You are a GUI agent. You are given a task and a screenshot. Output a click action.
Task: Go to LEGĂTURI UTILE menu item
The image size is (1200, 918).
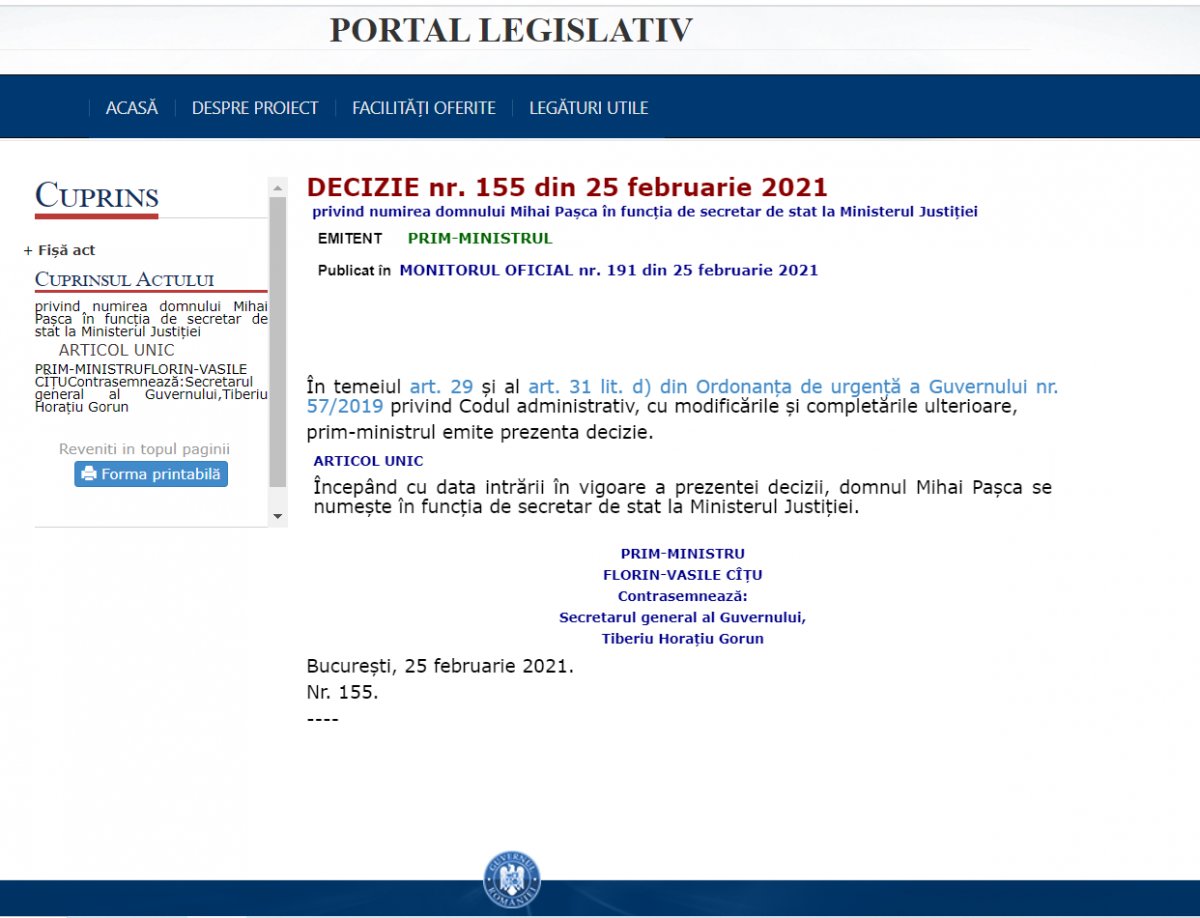(x=589, y=108)
